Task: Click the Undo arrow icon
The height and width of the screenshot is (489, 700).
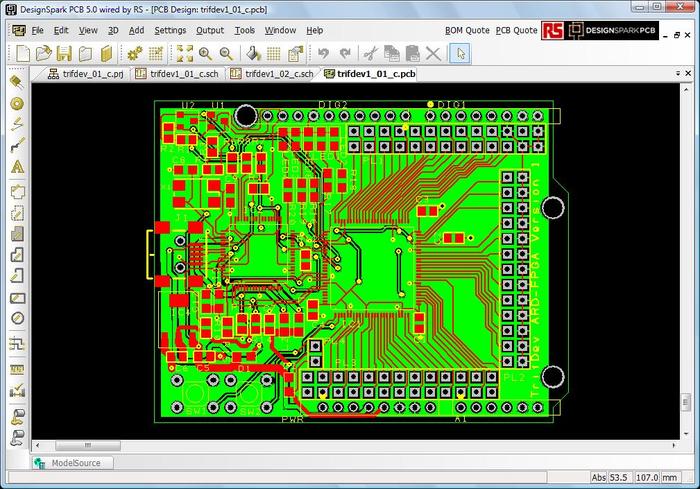Action: pyautogui.click(x=323, y=54)
